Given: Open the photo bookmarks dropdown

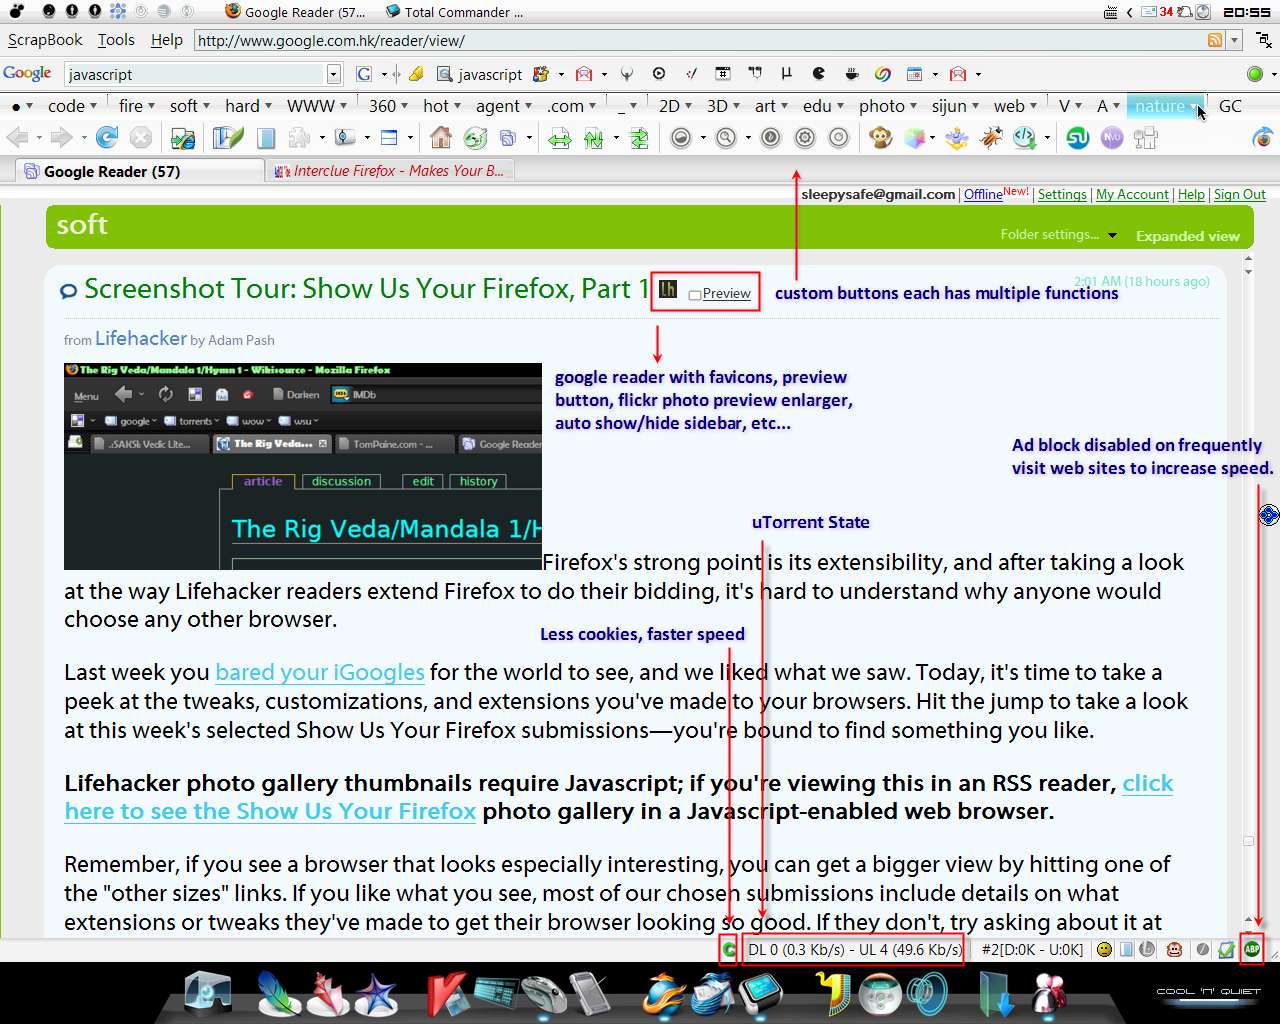Looking at the screenshot, I should (x=888, y=106).
